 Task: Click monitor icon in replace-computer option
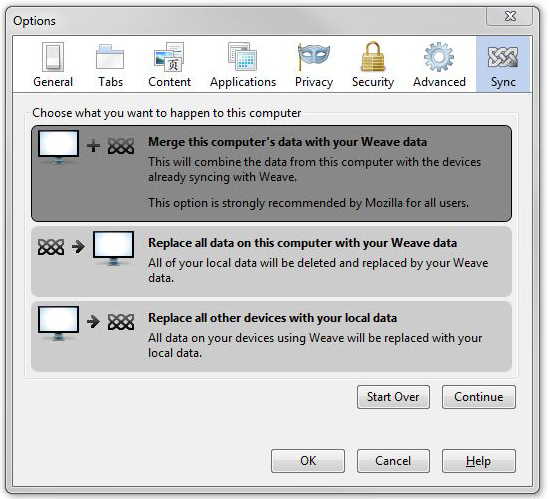click(113, 248)
